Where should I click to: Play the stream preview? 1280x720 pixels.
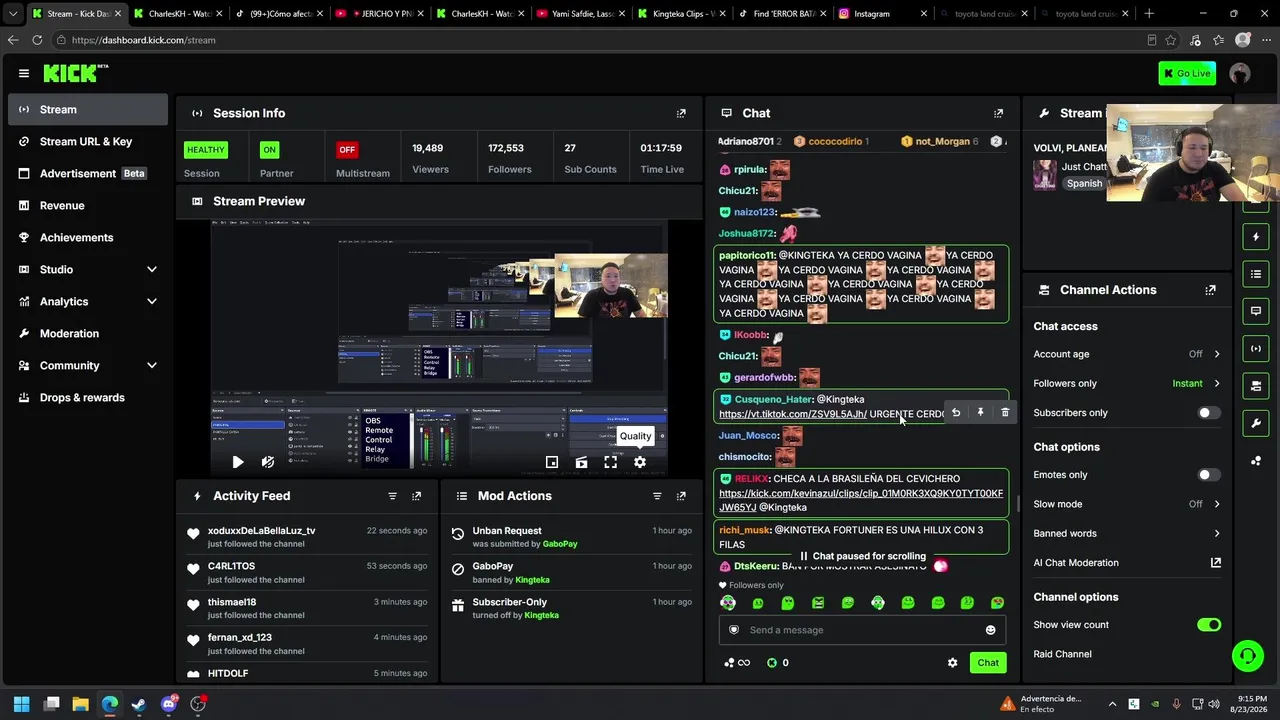point(237,462)
